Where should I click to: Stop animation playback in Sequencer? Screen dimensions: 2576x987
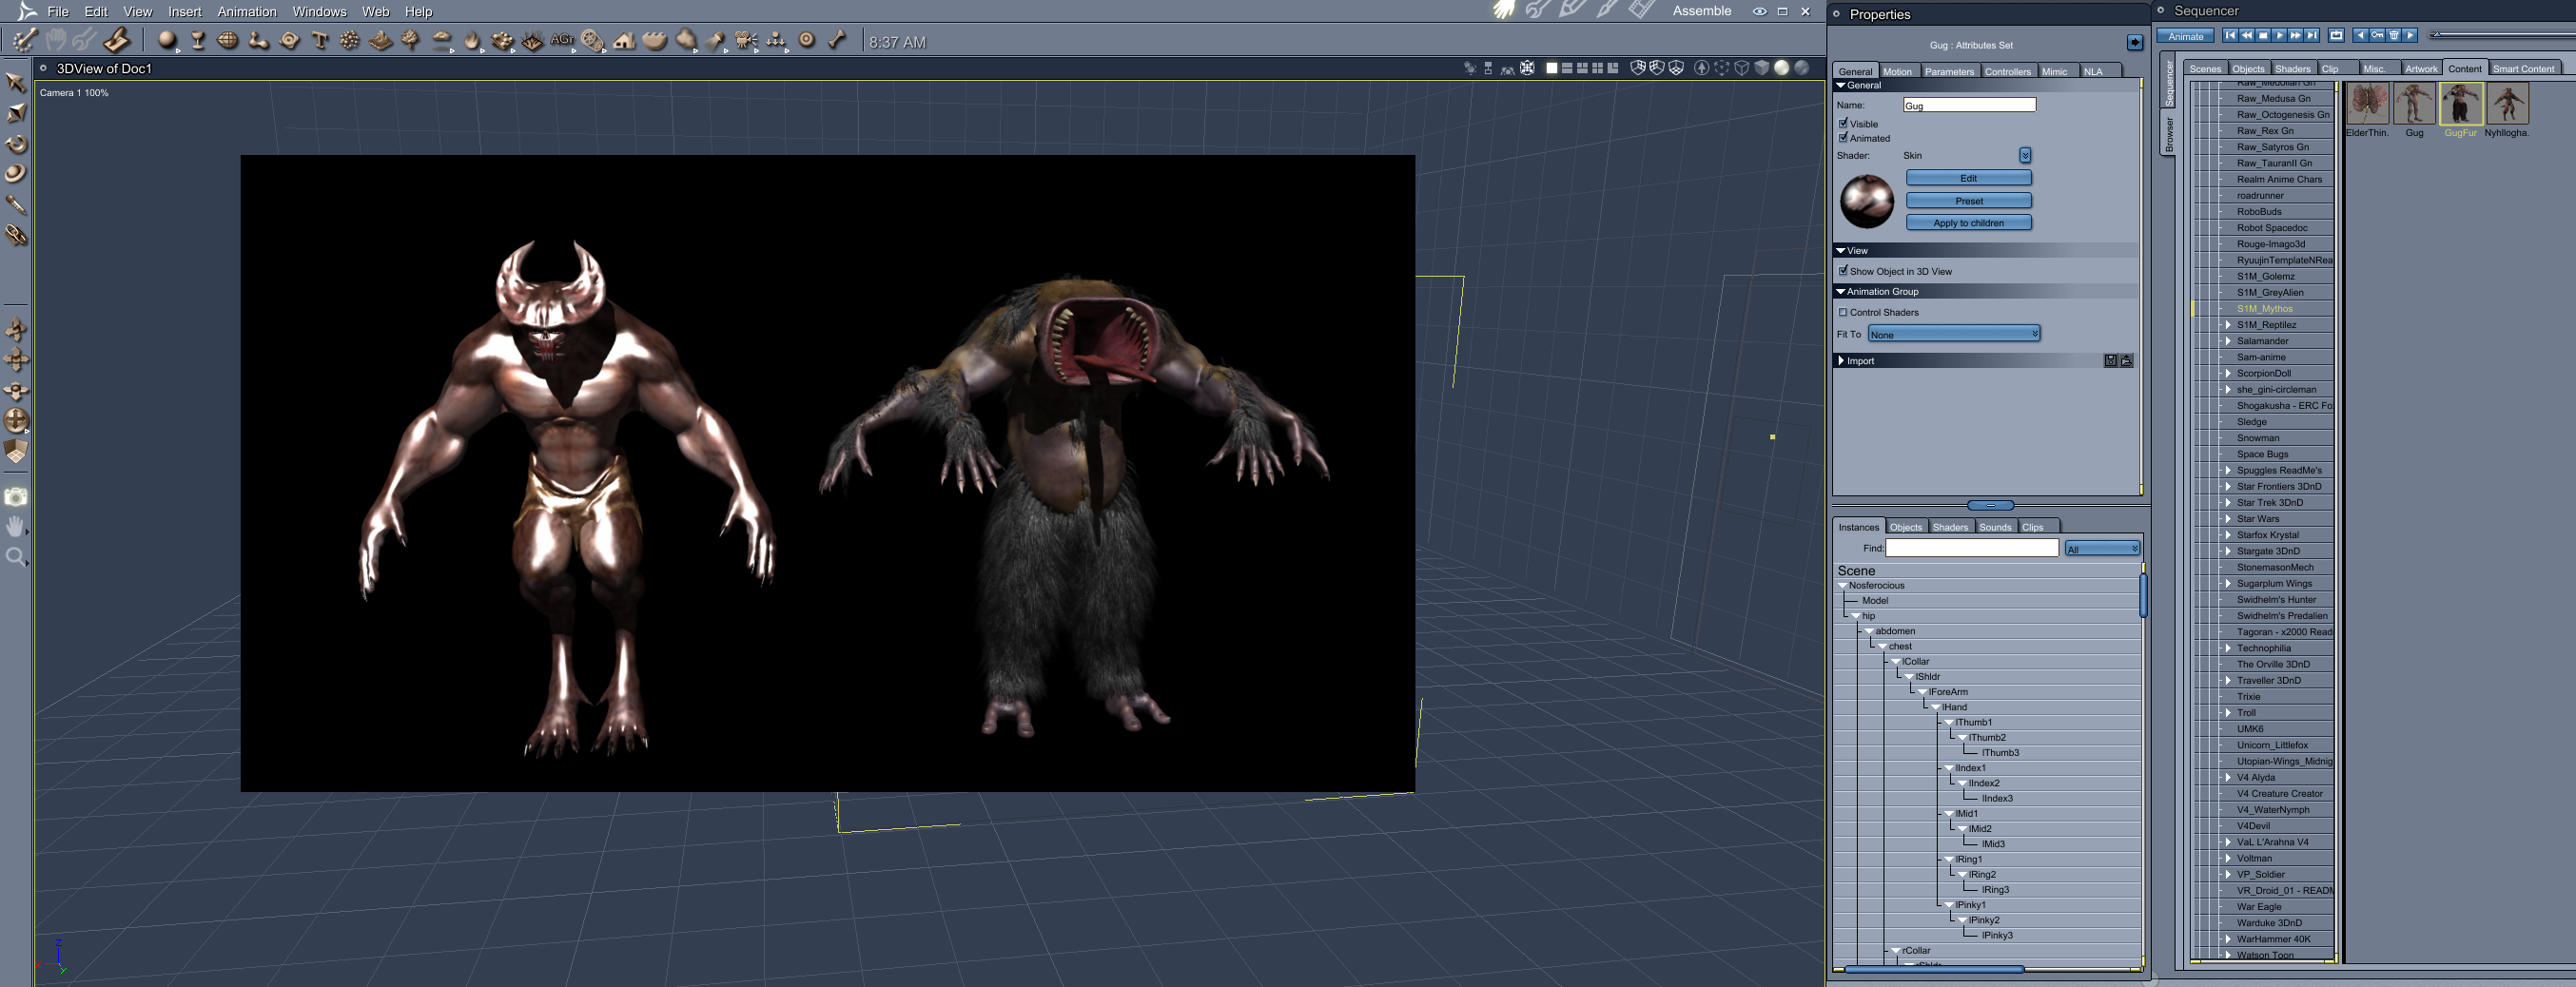coord(2263,35)
